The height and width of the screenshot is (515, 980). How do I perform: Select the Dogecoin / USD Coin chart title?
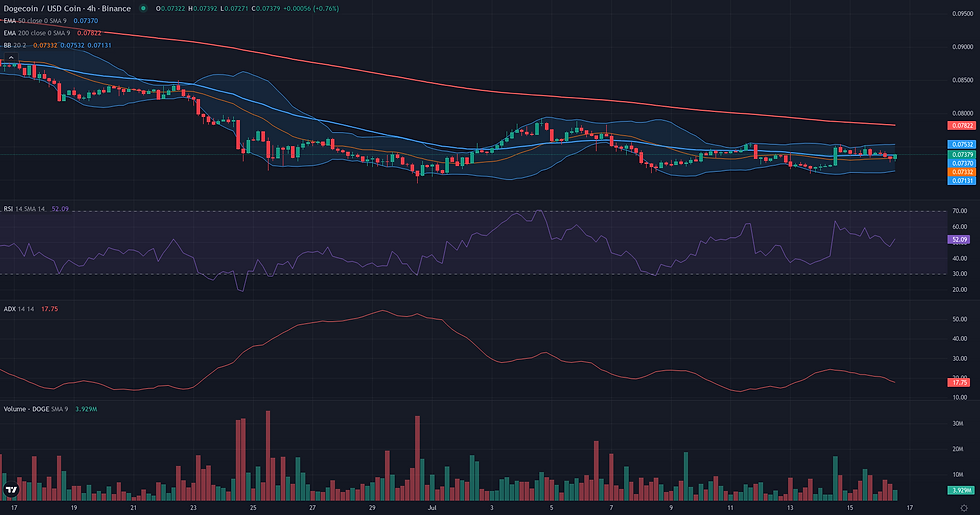[x=68, y=9]
